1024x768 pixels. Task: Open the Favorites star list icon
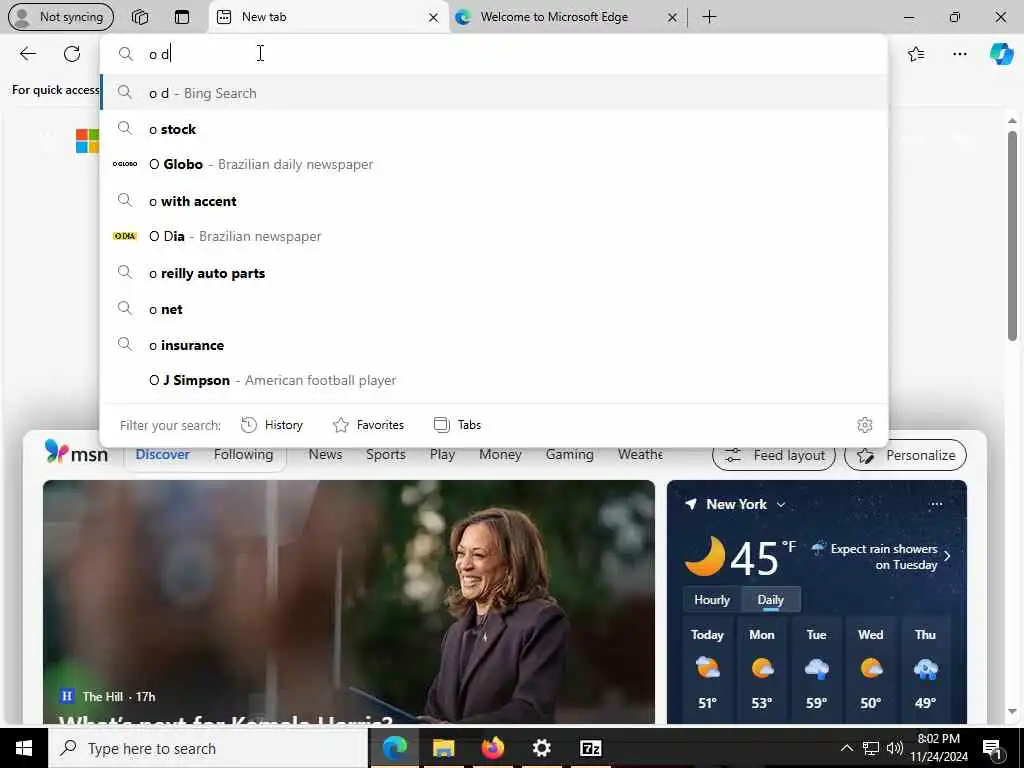[x=916, y=54]
